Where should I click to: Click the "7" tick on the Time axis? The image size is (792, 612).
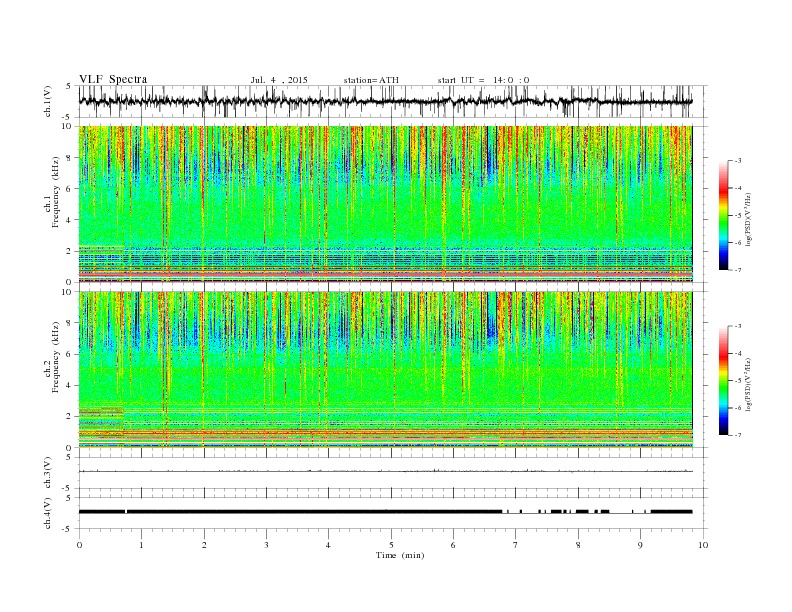pyautogui.click(x=515, y=545)
